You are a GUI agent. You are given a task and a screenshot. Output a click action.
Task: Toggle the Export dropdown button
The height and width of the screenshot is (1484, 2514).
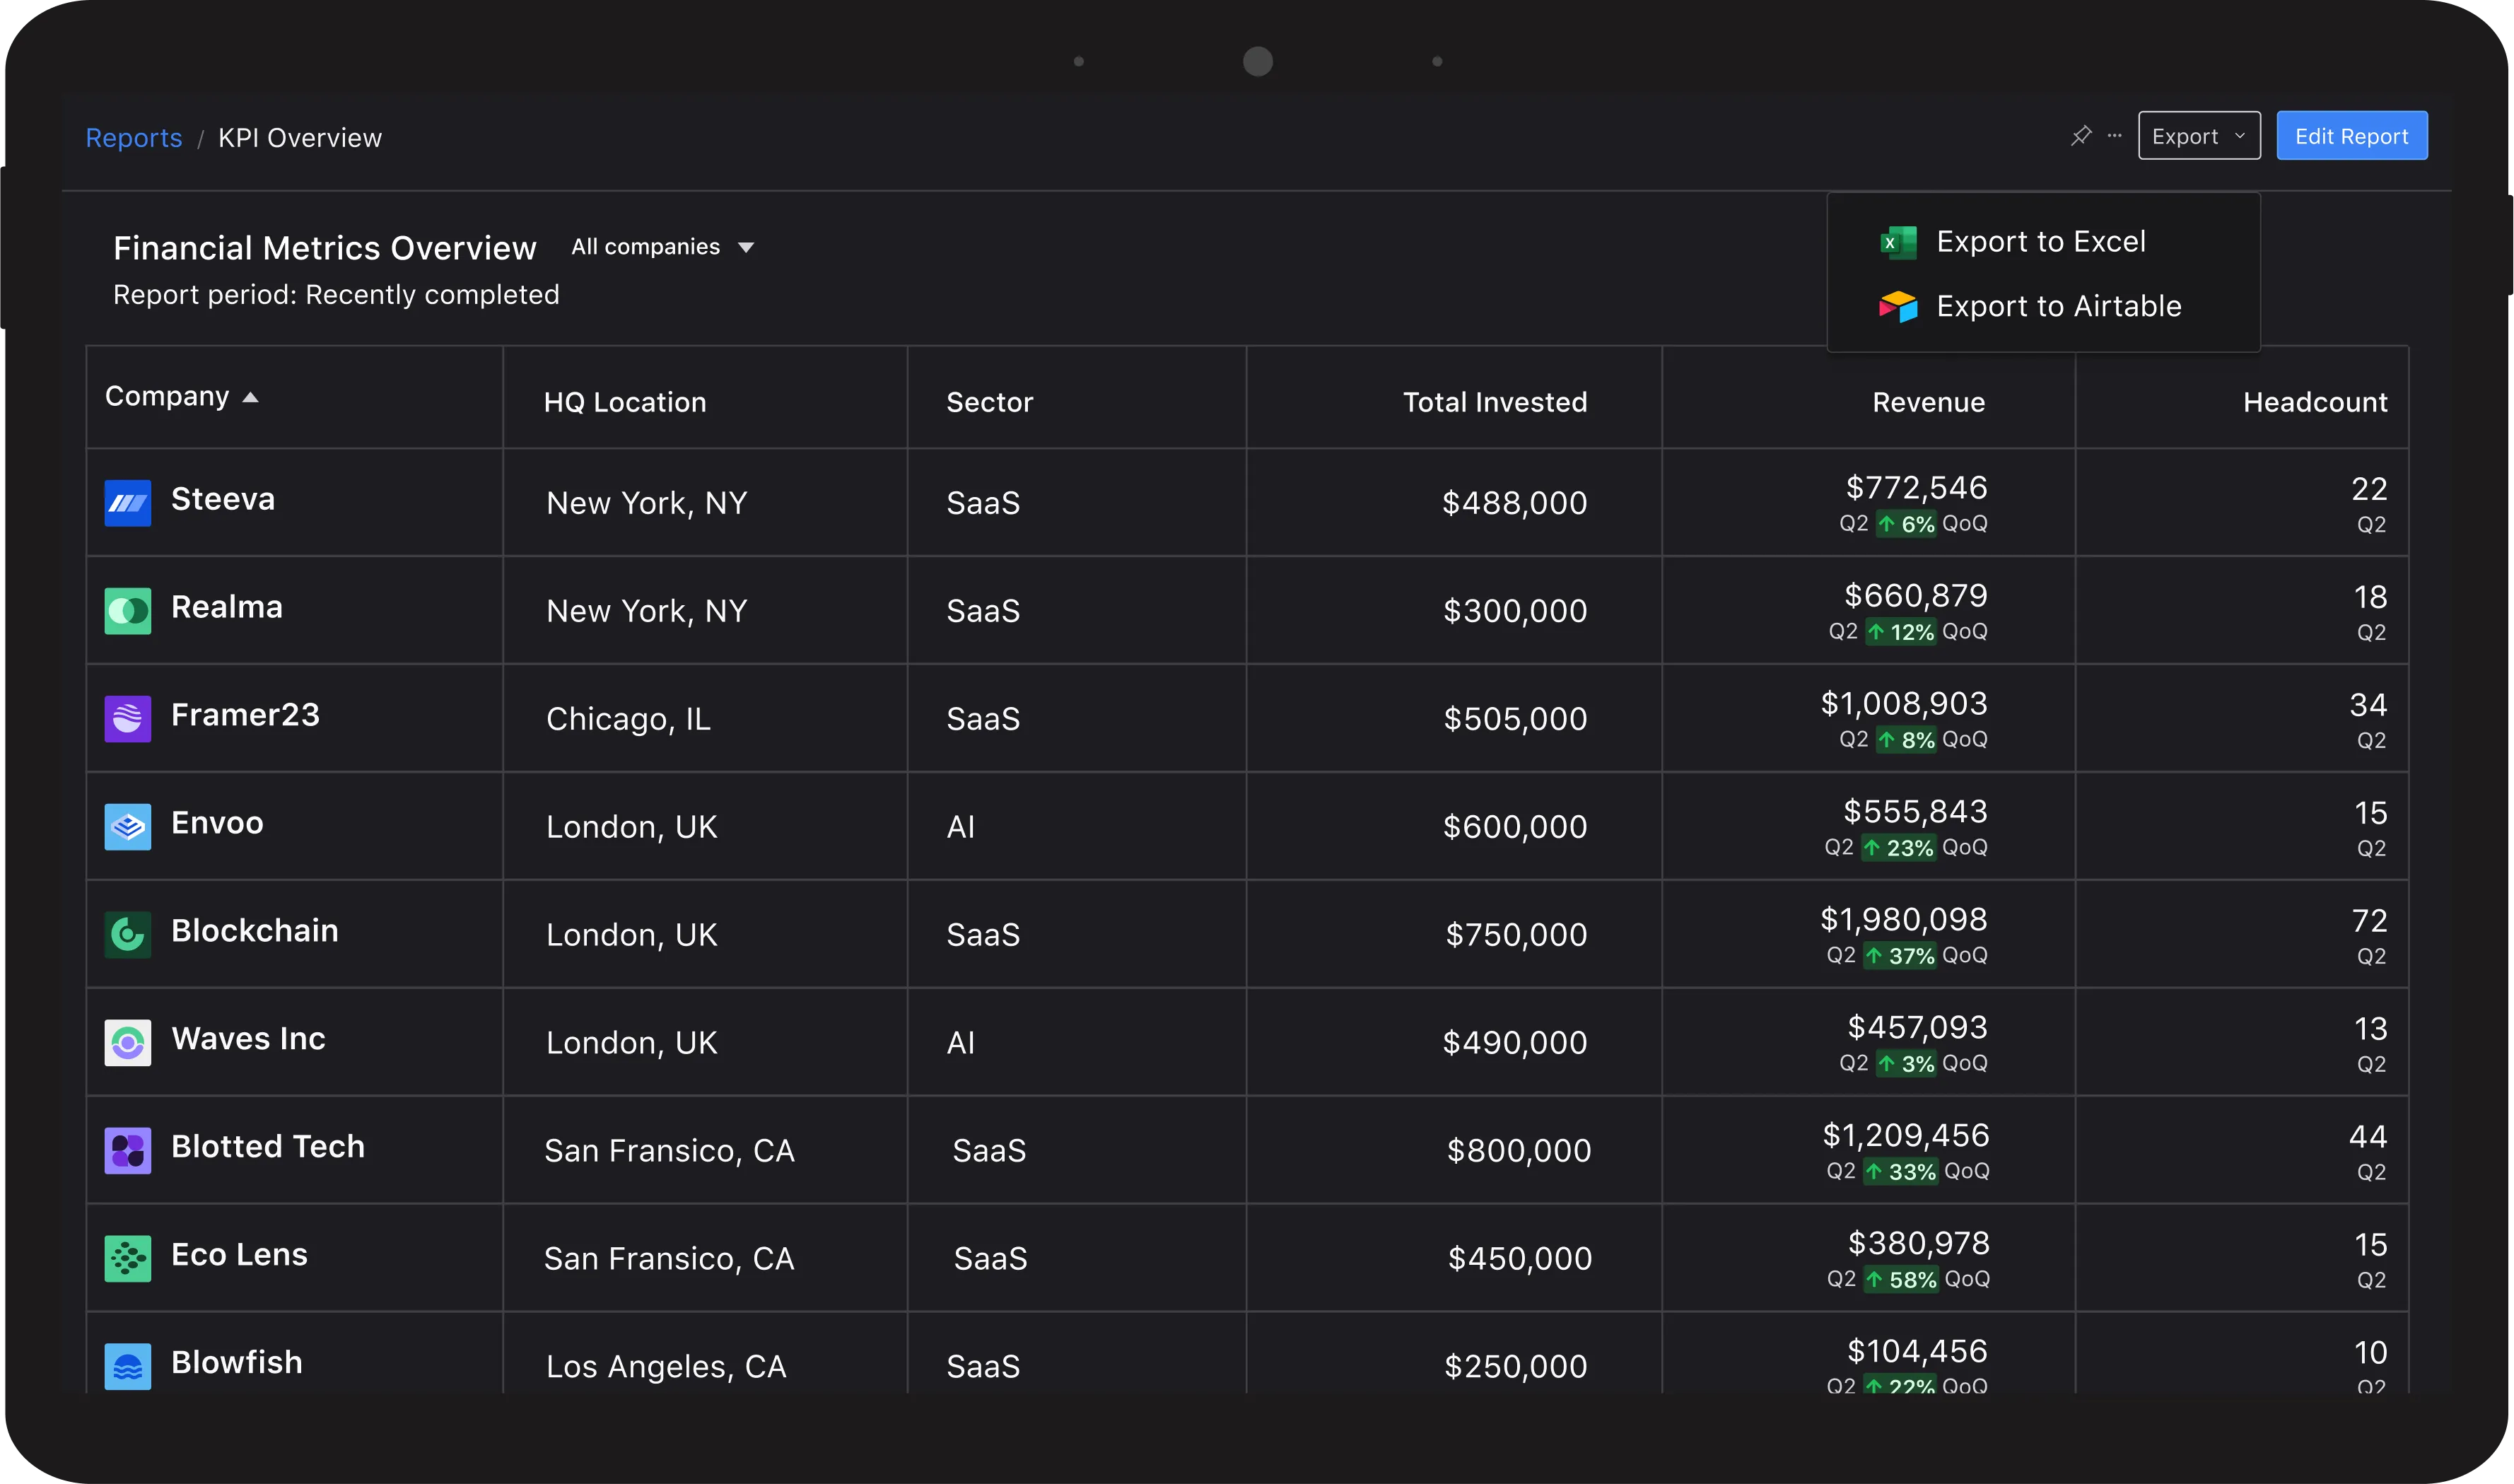2198,136
